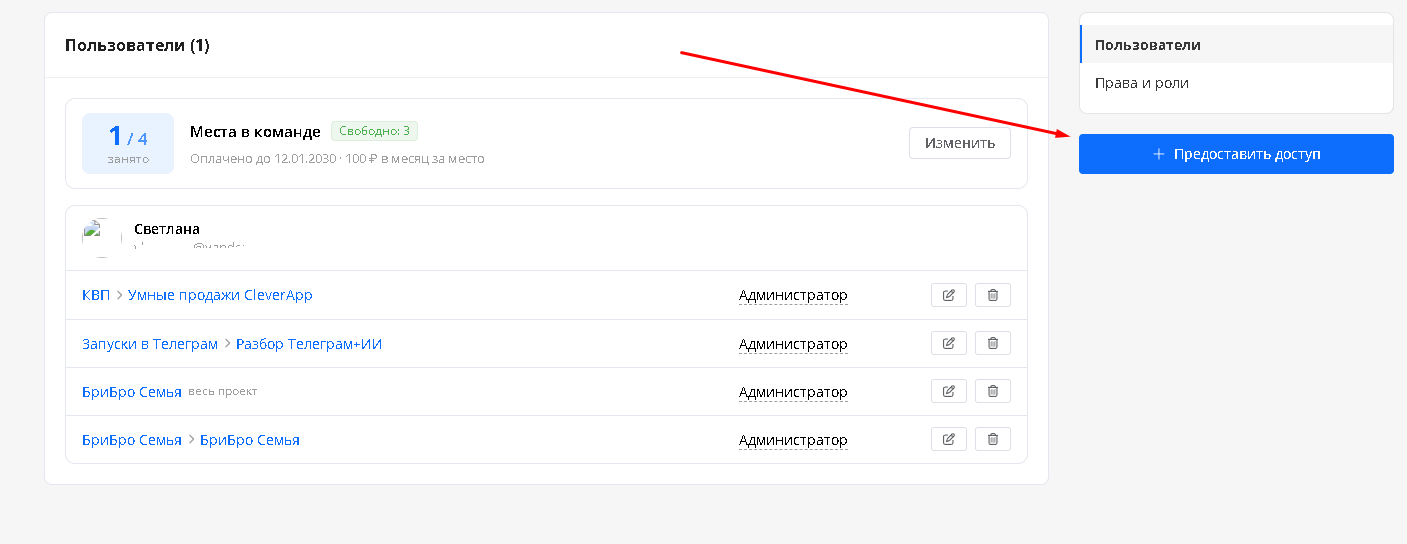Screen dimensions: 1407x544
Task: Click Администратор role in CleverApp row
Action: pyautogui.click(x=793, y=295)
